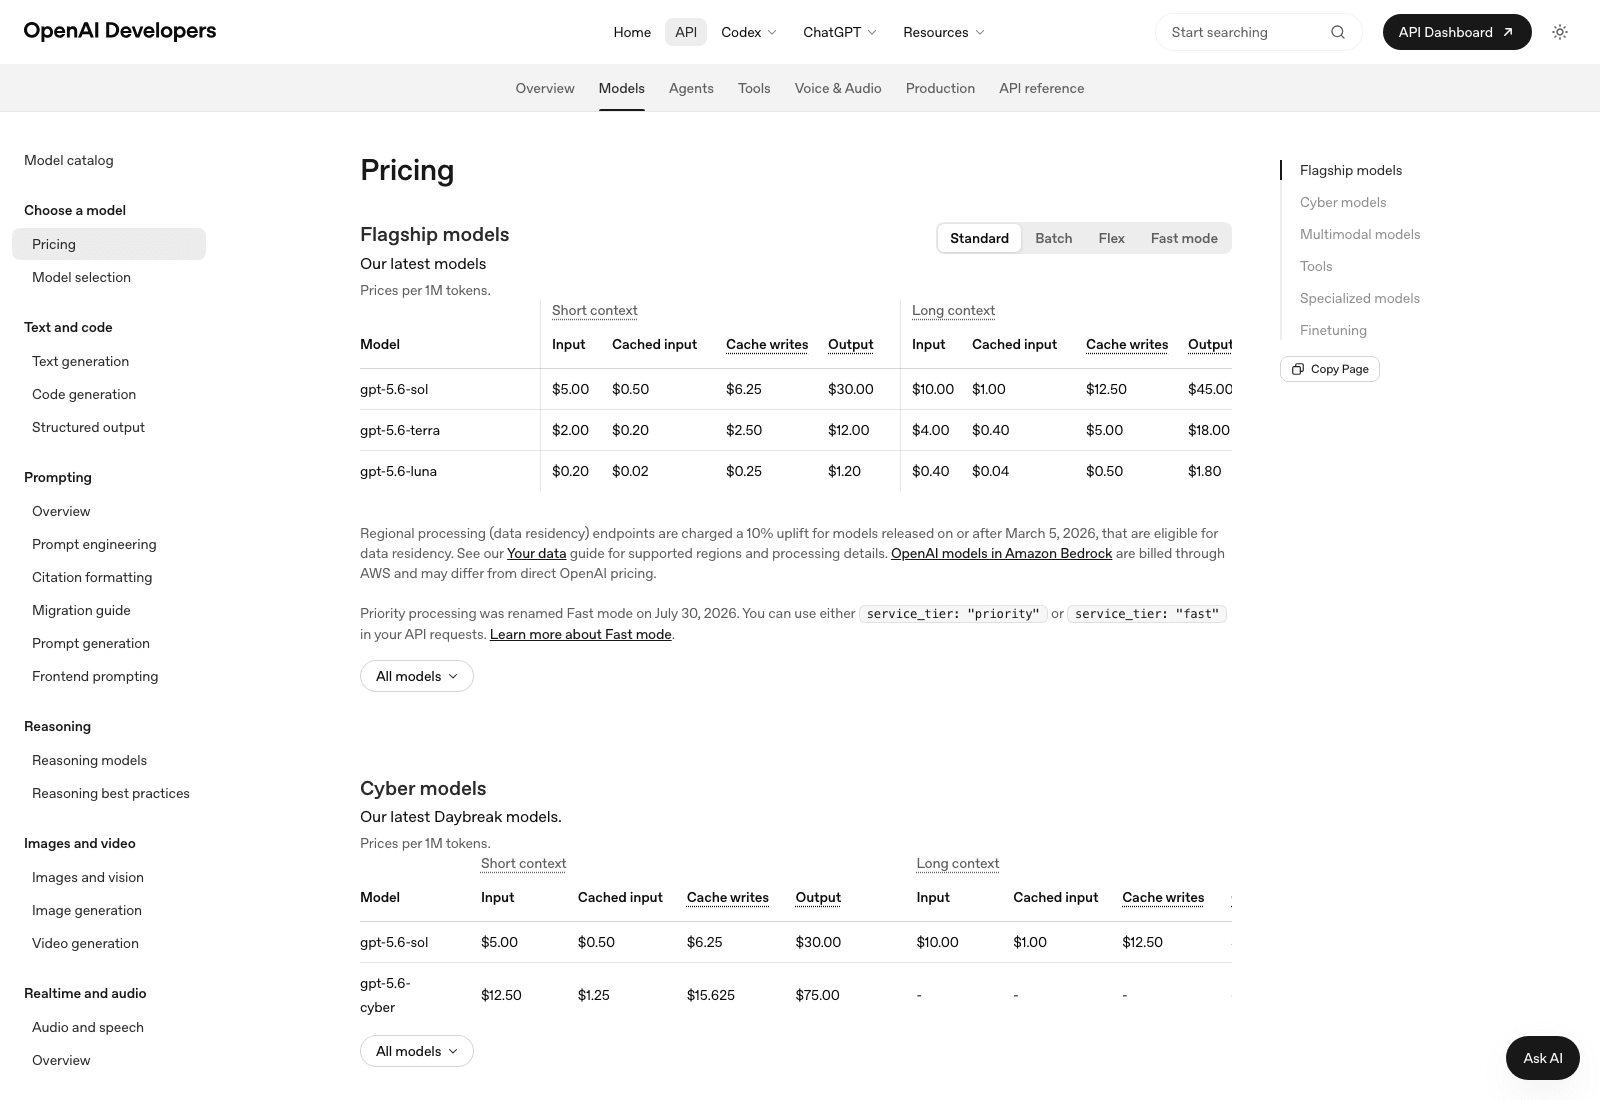Open the Tools tab in sub navigation
1600x1100 pixels.
click(x=754, y=88)
